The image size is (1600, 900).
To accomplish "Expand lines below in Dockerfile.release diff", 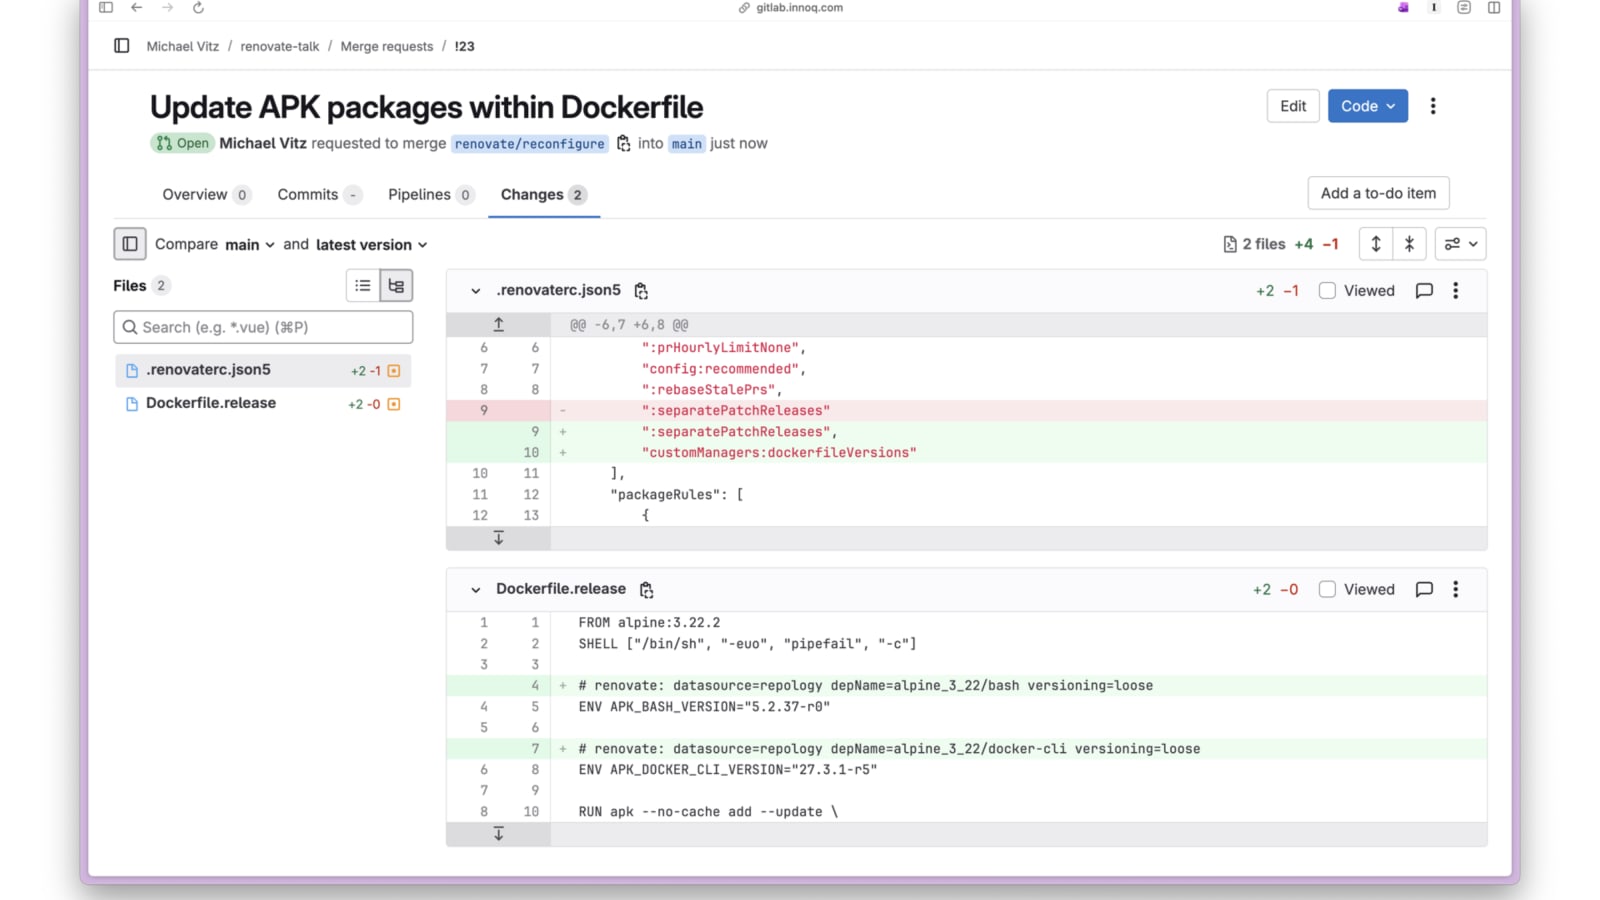I will pyautogui.click(x=499, y=834).
